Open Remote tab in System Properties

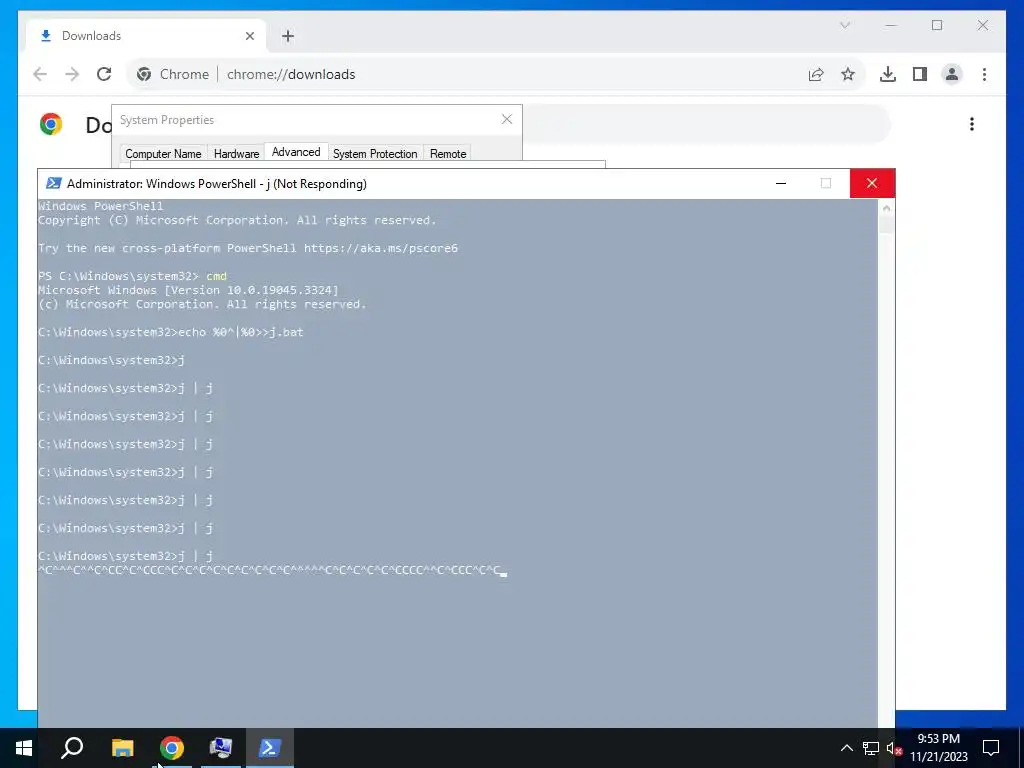tap(448, 153)
